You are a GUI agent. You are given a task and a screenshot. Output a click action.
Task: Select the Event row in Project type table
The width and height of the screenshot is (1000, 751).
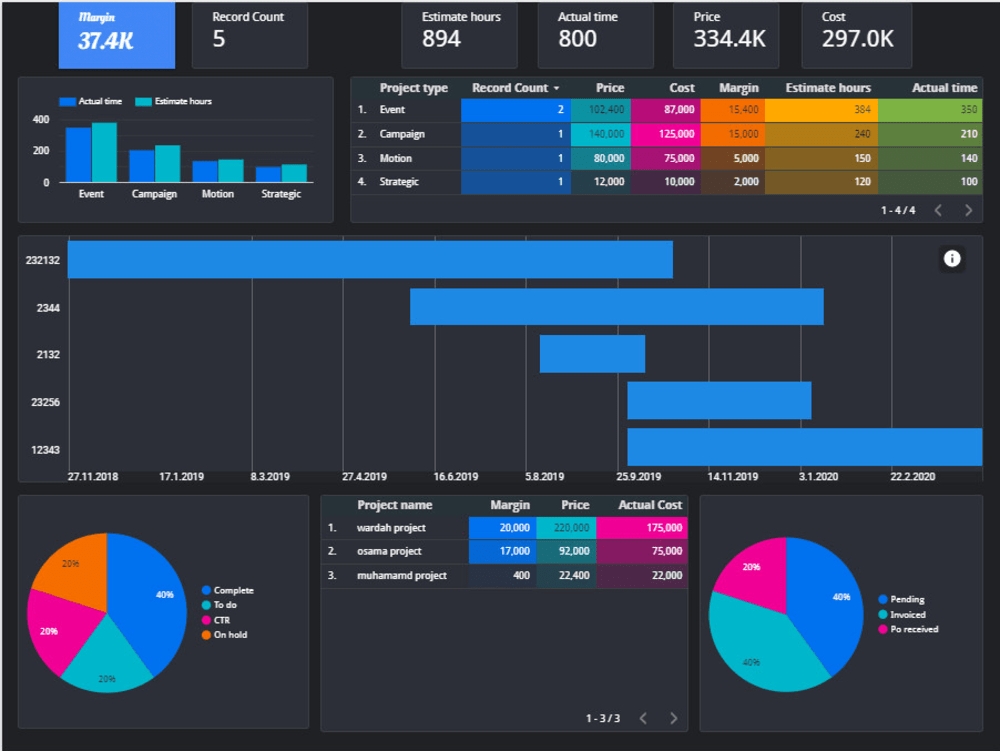(391, 109)
